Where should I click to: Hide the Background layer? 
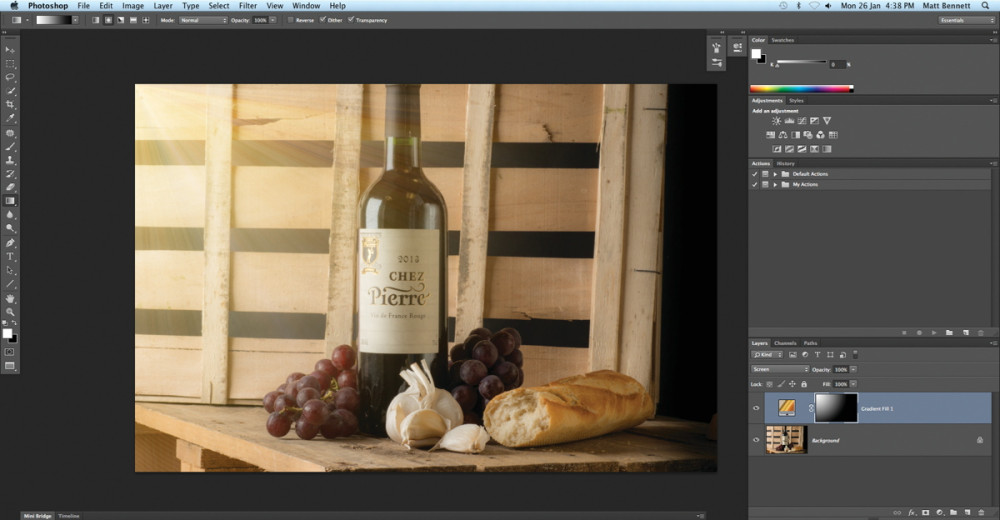coord(756,440)
